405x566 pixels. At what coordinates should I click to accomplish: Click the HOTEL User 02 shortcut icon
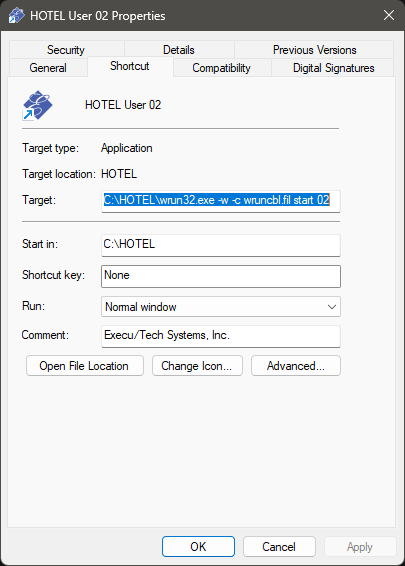coord(37,105)
